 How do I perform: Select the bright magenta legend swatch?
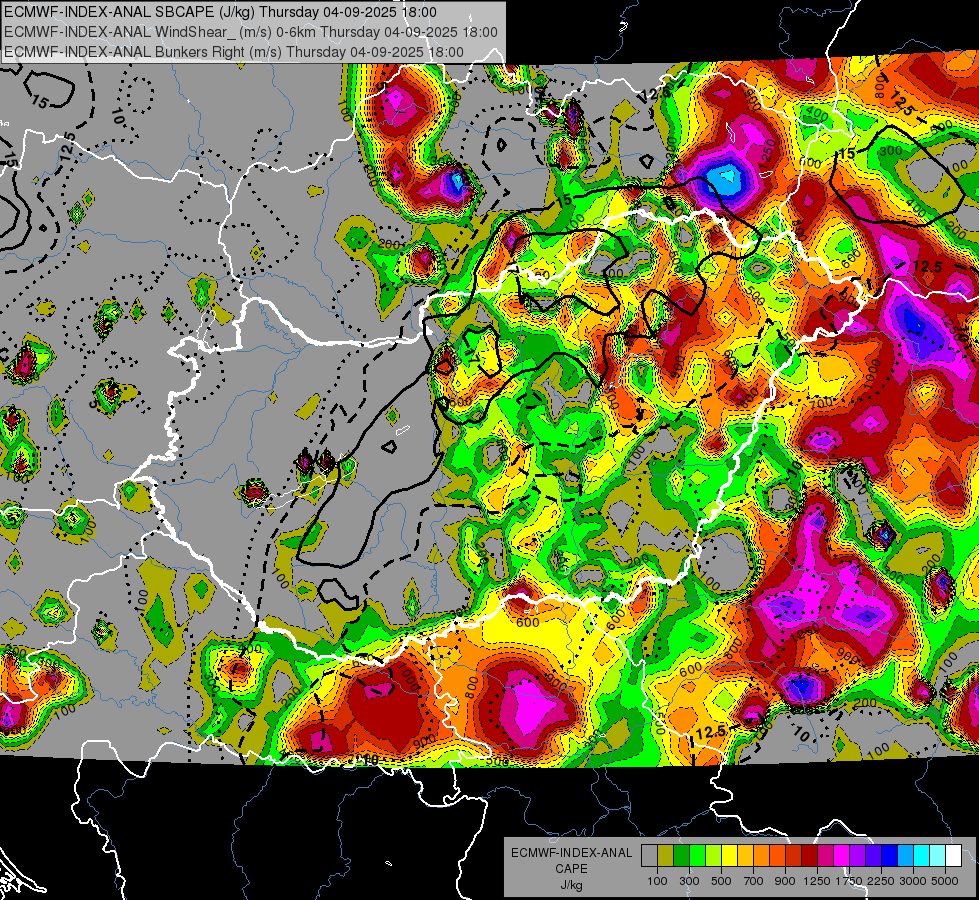[842, 855]
